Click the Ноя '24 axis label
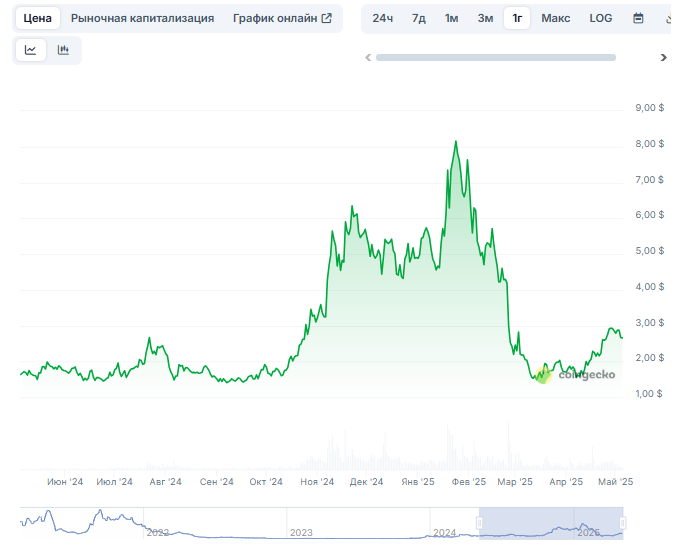The height and width of the screenshot is (548, 685). click(317, 482)
